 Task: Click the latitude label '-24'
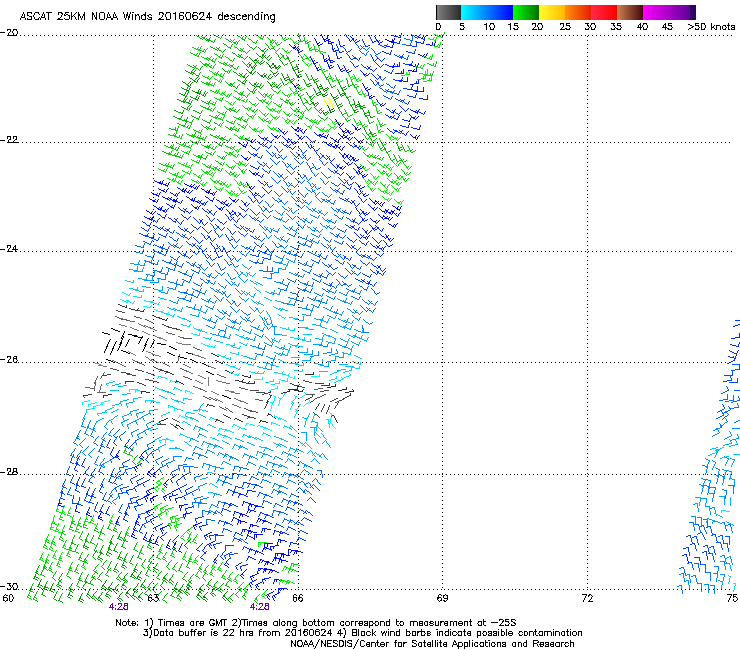click(x=9, y=249)
